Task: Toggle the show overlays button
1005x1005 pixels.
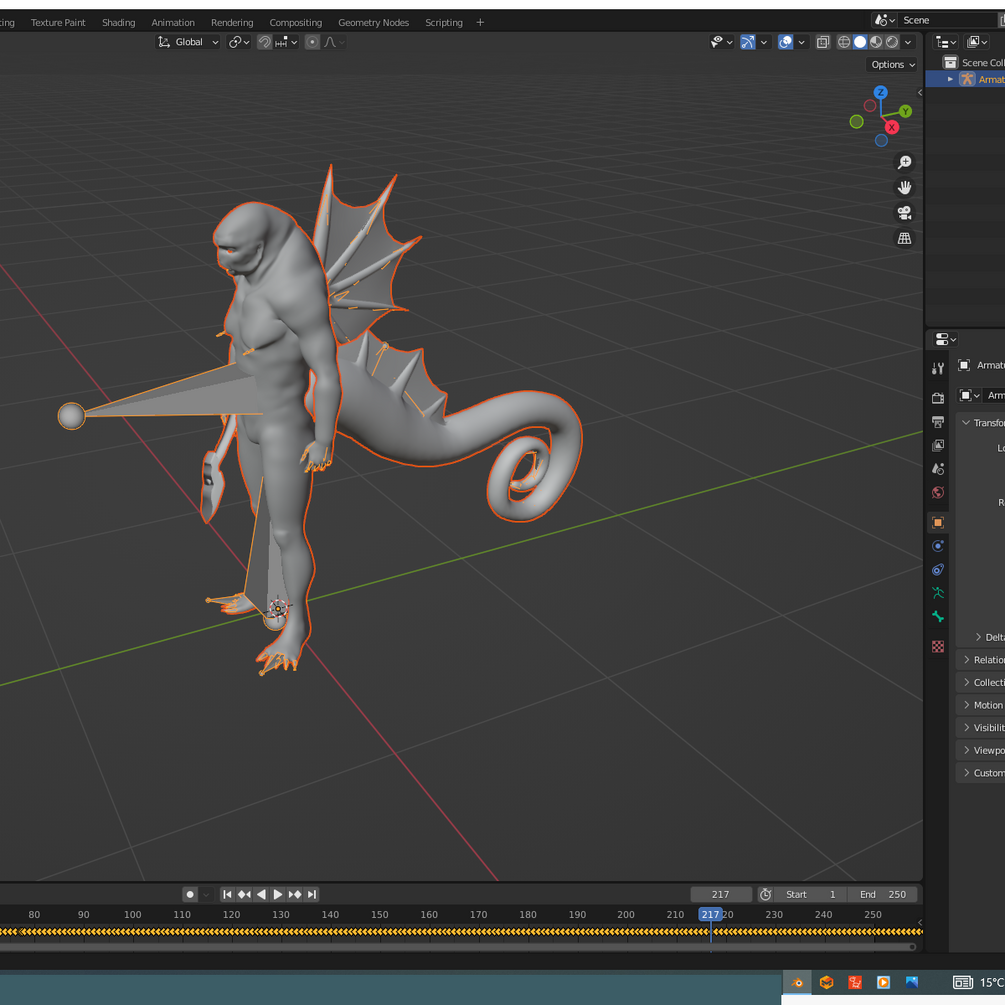Action: click(x=785, y=42)
